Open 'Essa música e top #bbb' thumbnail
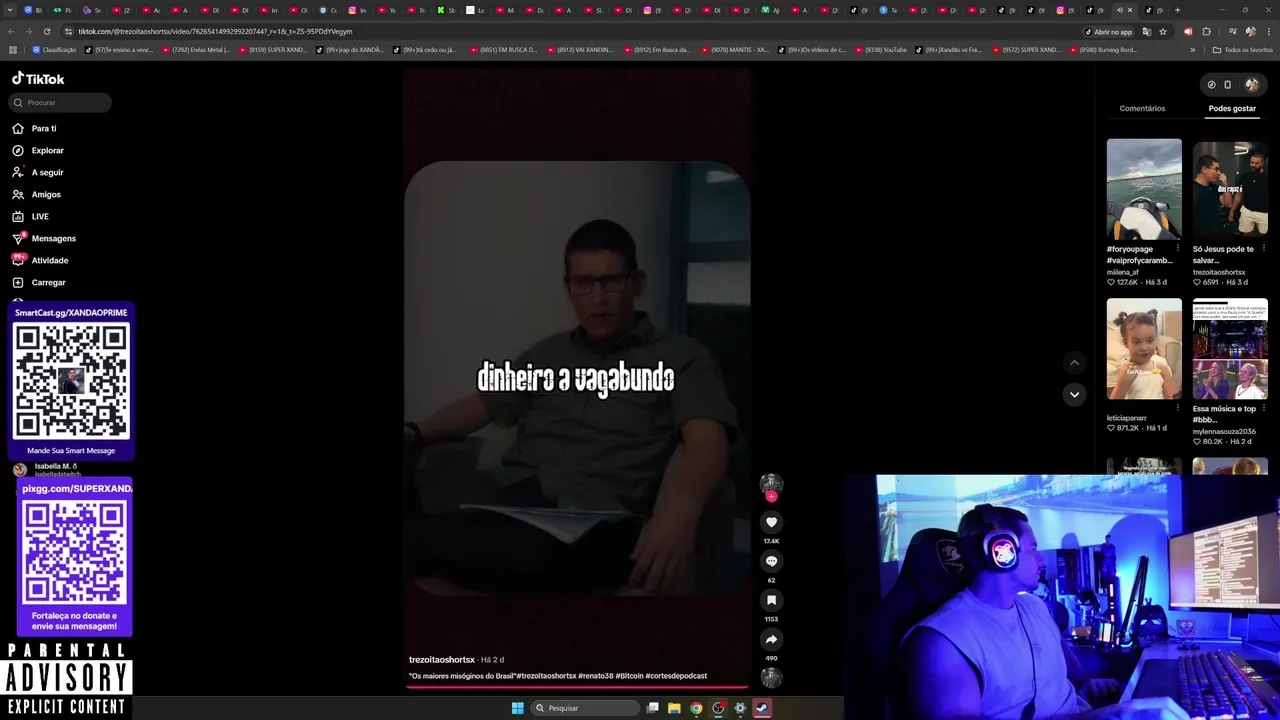 click(x=1230, y=349)
